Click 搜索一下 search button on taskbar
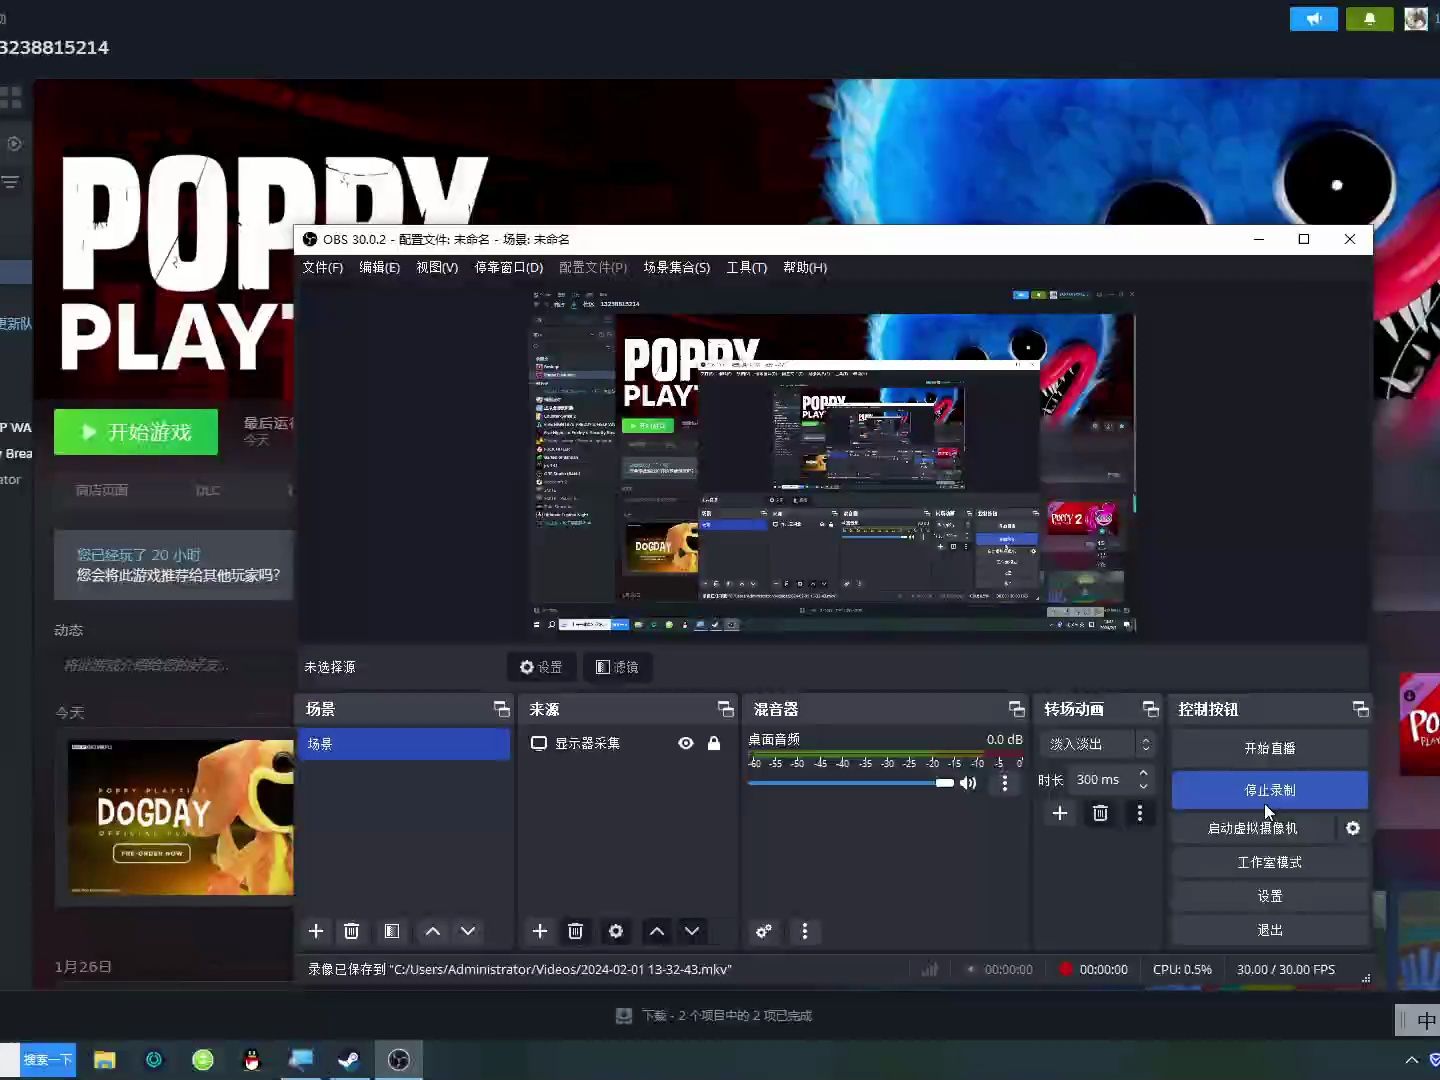This screenshot has width=1440, height=1080. (x=48, y=1060)
